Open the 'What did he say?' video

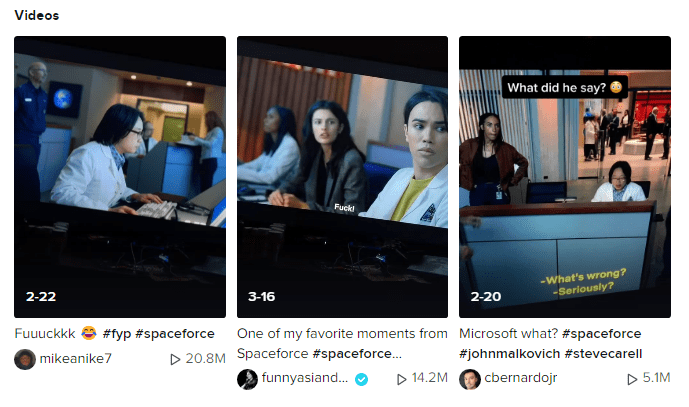coord(565,177)
